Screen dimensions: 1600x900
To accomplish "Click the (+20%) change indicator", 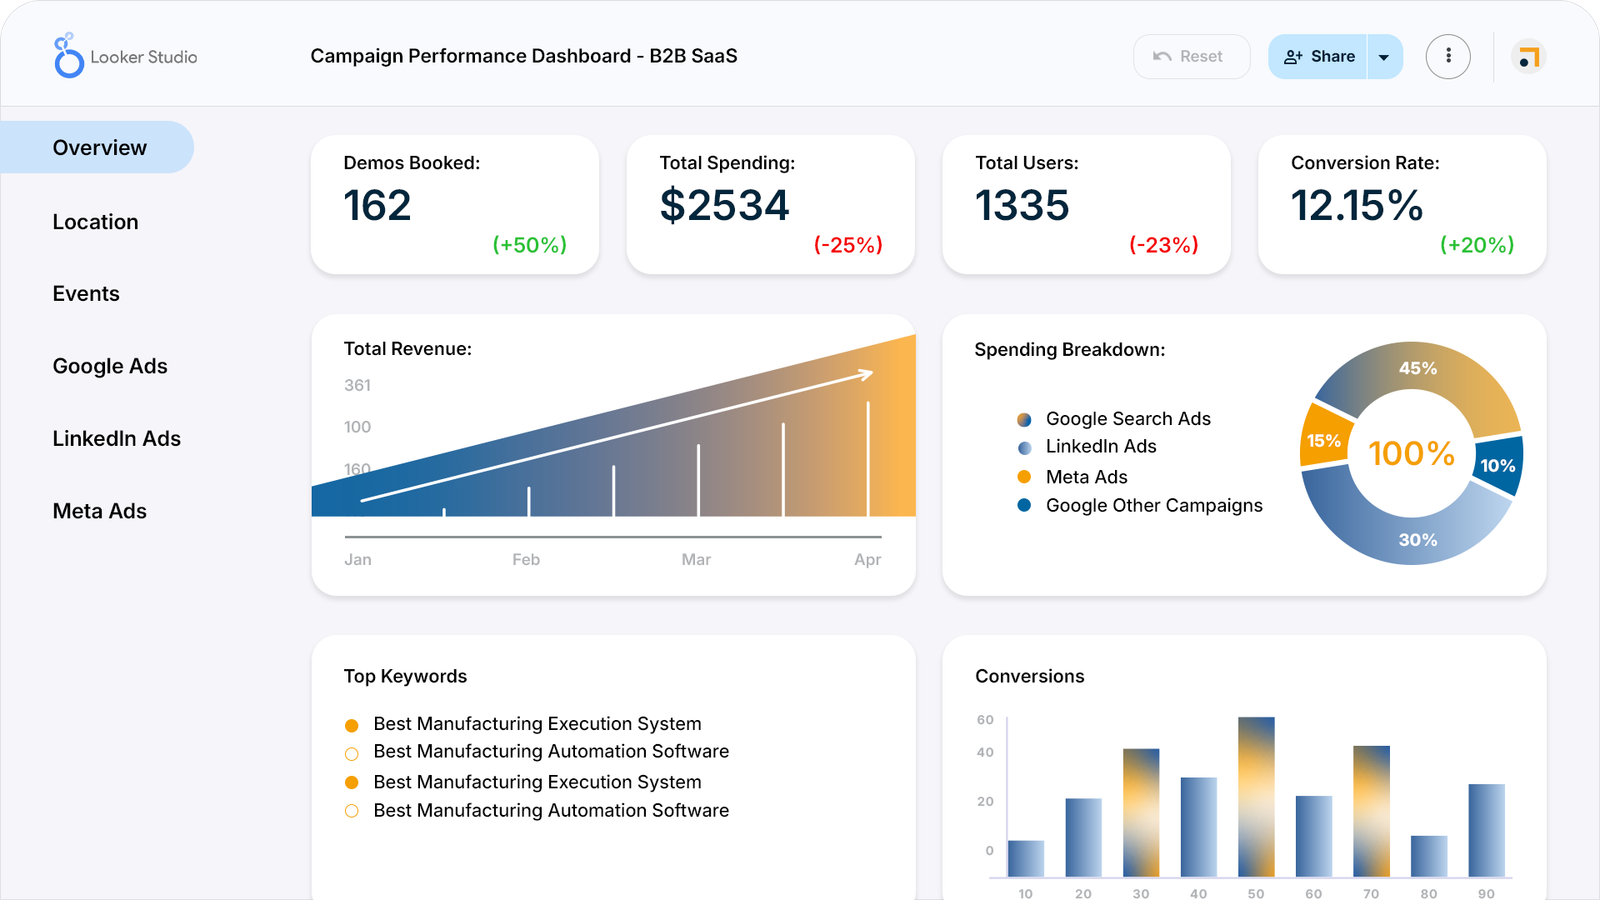I will coord(1477,245).
